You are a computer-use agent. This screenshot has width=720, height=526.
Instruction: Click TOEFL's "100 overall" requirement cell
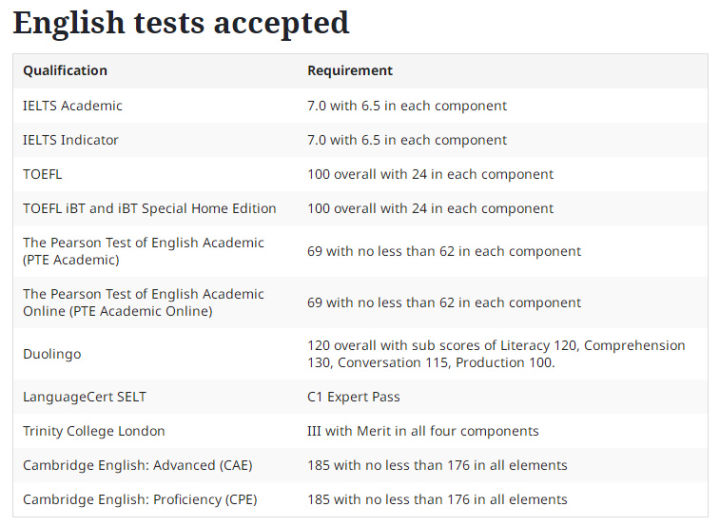click(x=430, y=174)
